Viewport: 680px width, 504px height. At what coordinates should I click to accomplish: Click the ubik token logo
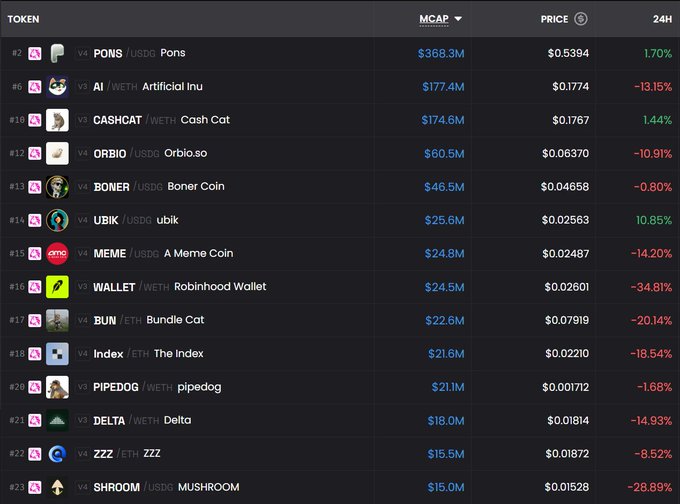pyautogui.click(x=57, y=220)
